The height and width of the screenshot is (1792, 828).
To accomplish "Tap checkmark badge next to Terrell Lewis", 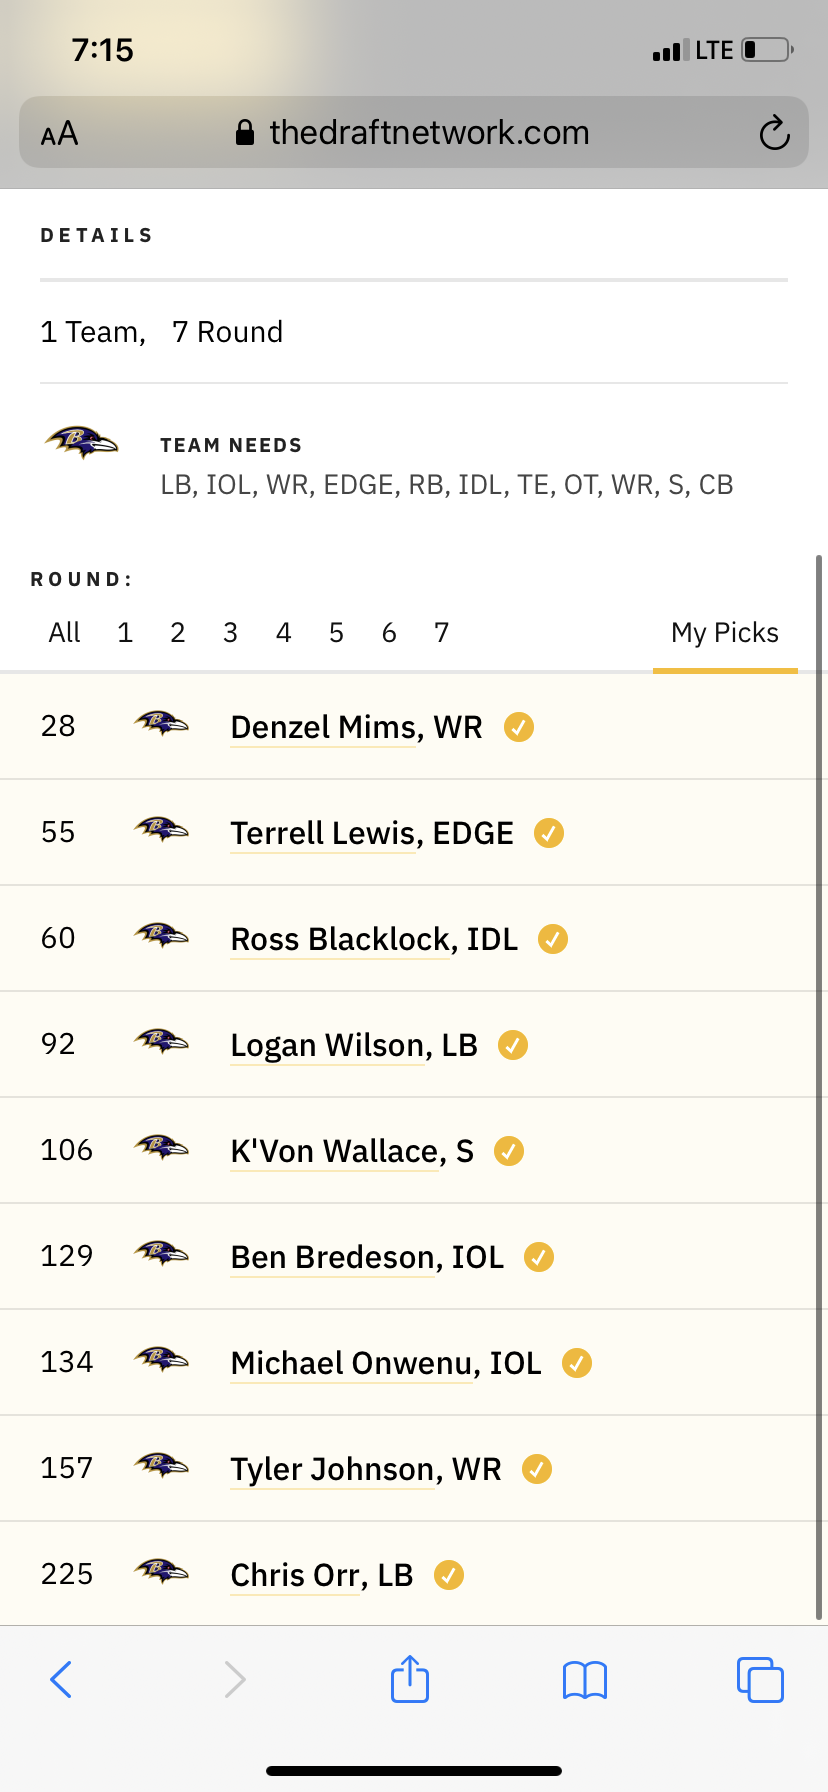I will [549, 833].
